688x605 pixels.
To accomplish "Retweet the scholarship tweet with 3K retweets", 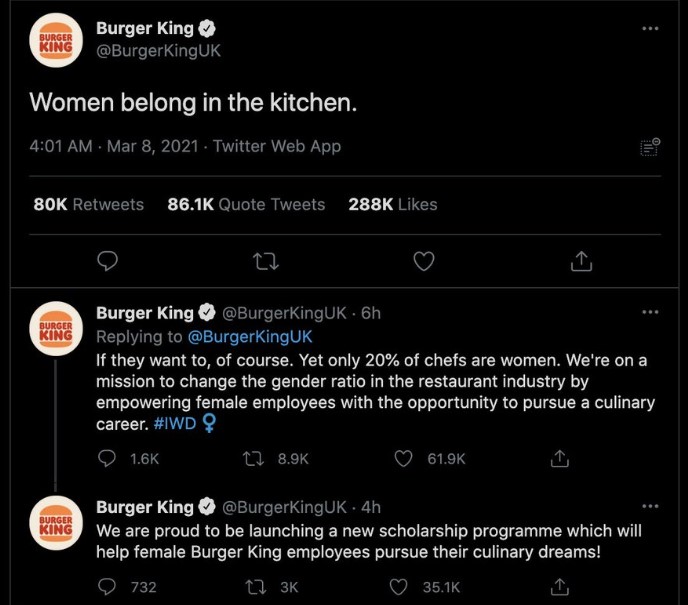I will pyautogui.click(x=255, y=587).
